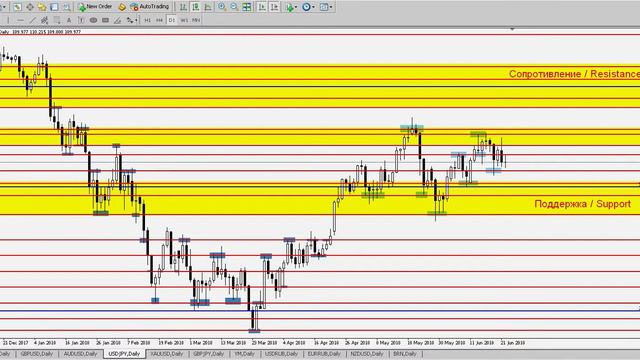The width and height of the screenshot is (640, 360).
Task: Open the Indicators list dropdown
Action: 291,7
